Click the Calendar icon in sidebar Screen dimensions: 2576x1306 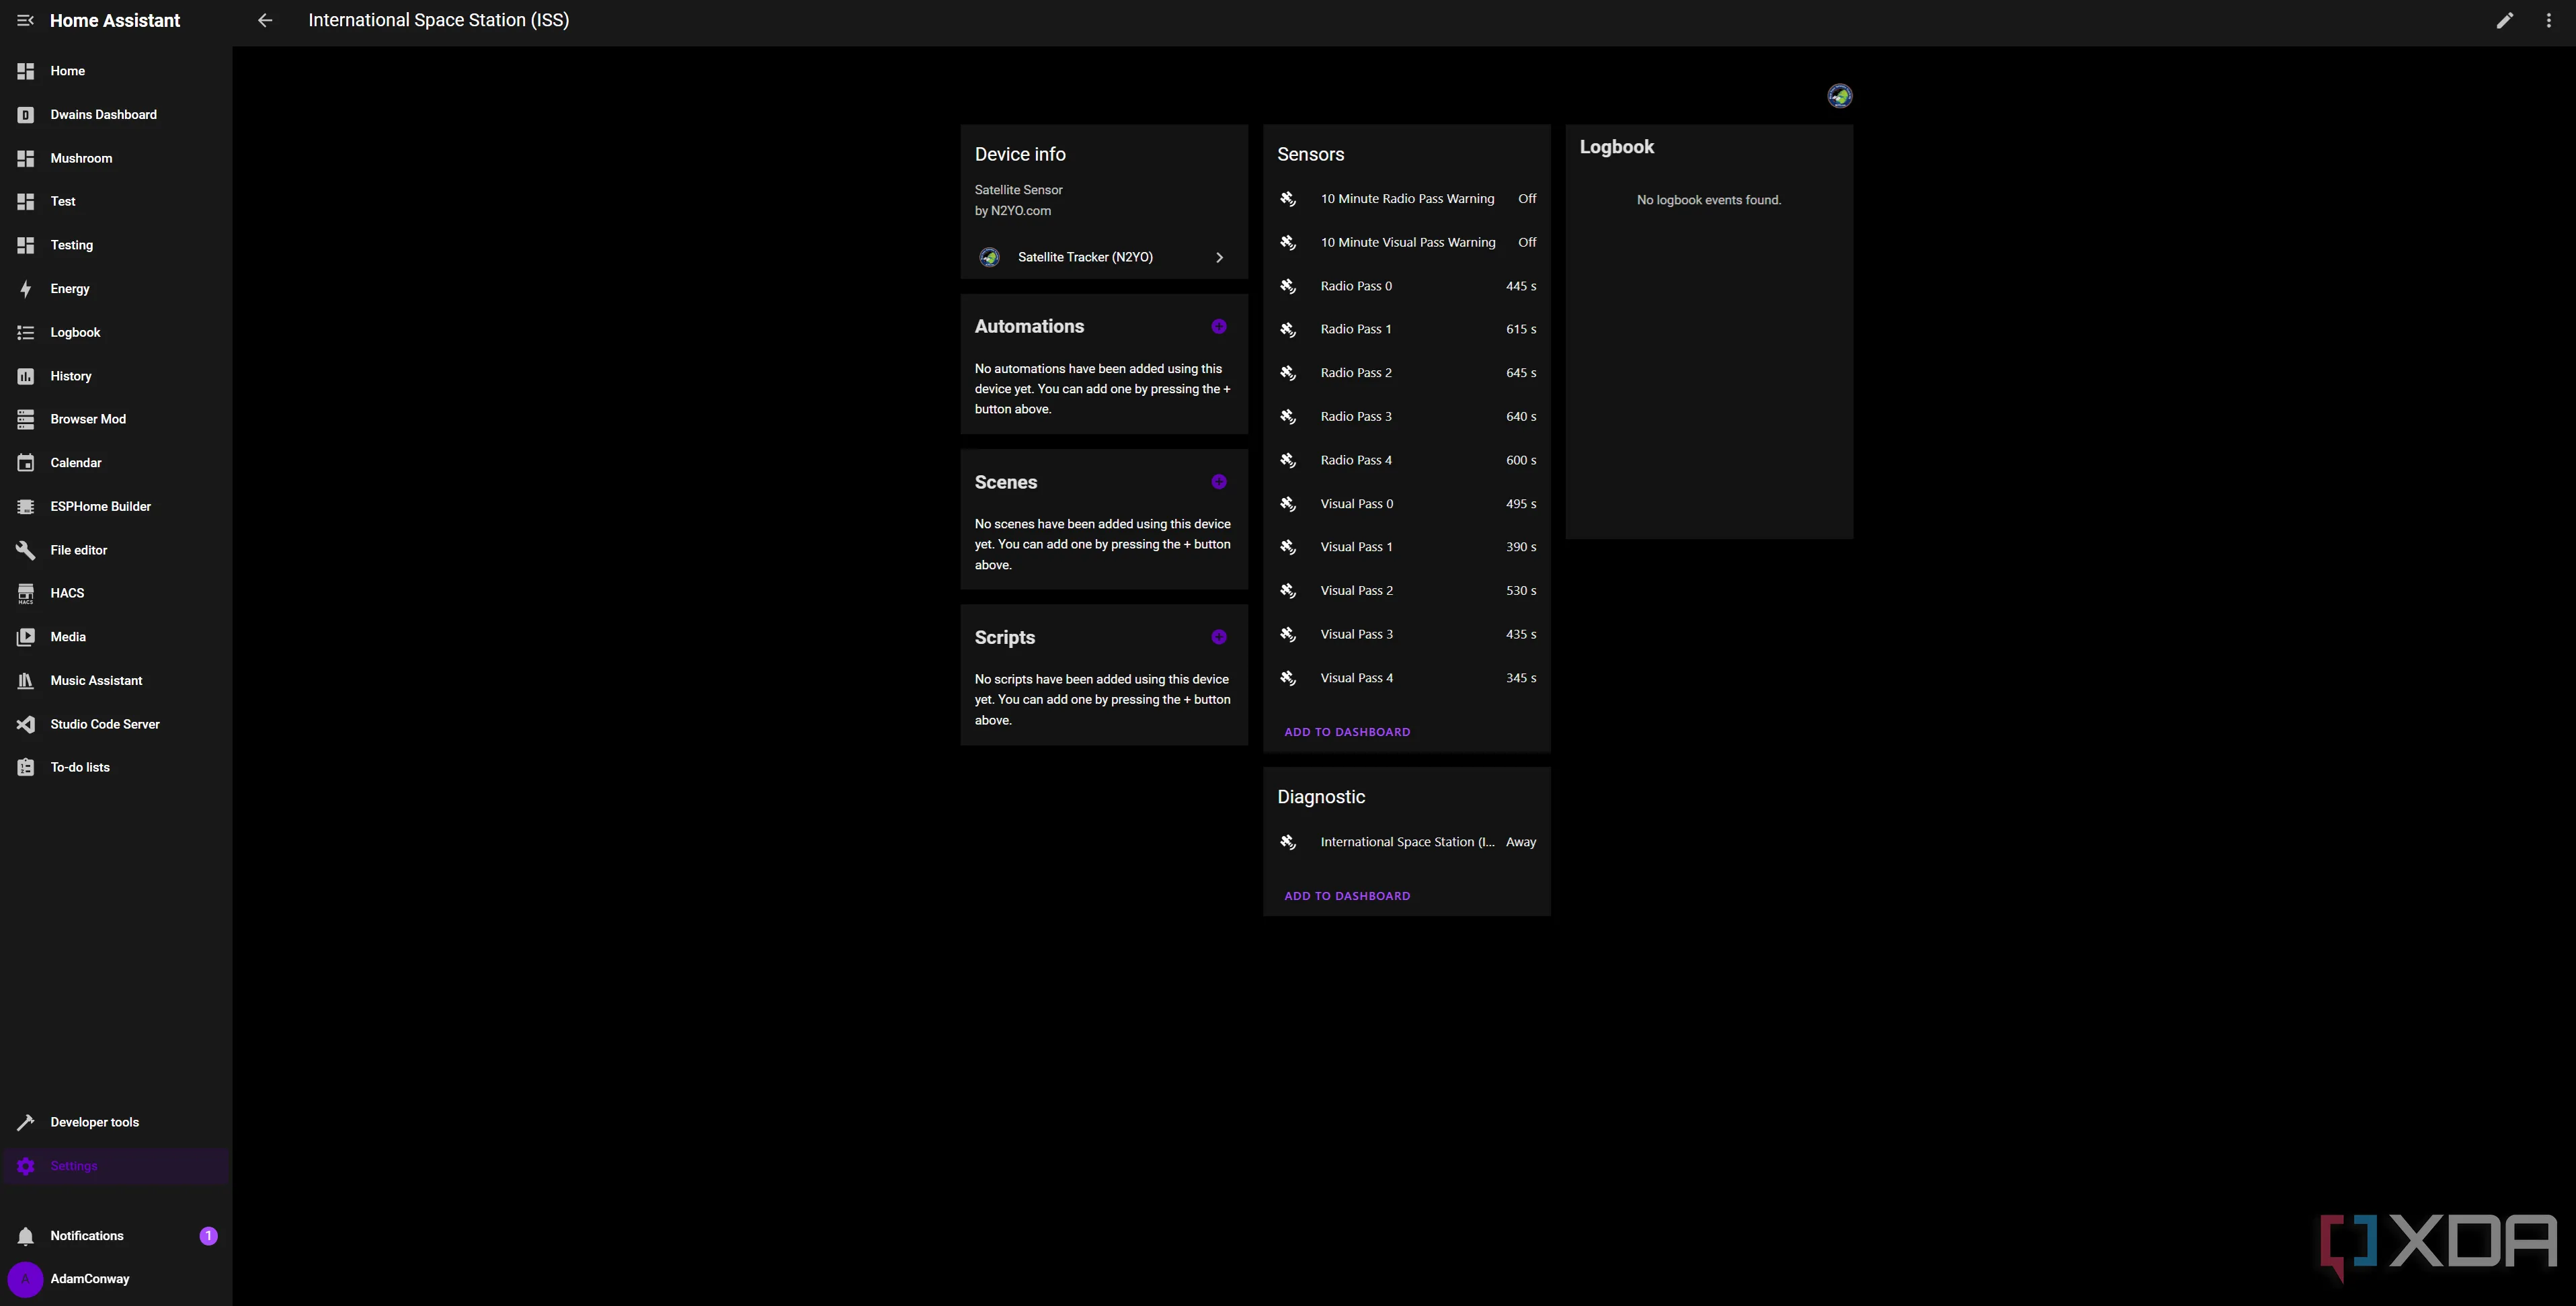click(26, 463)
